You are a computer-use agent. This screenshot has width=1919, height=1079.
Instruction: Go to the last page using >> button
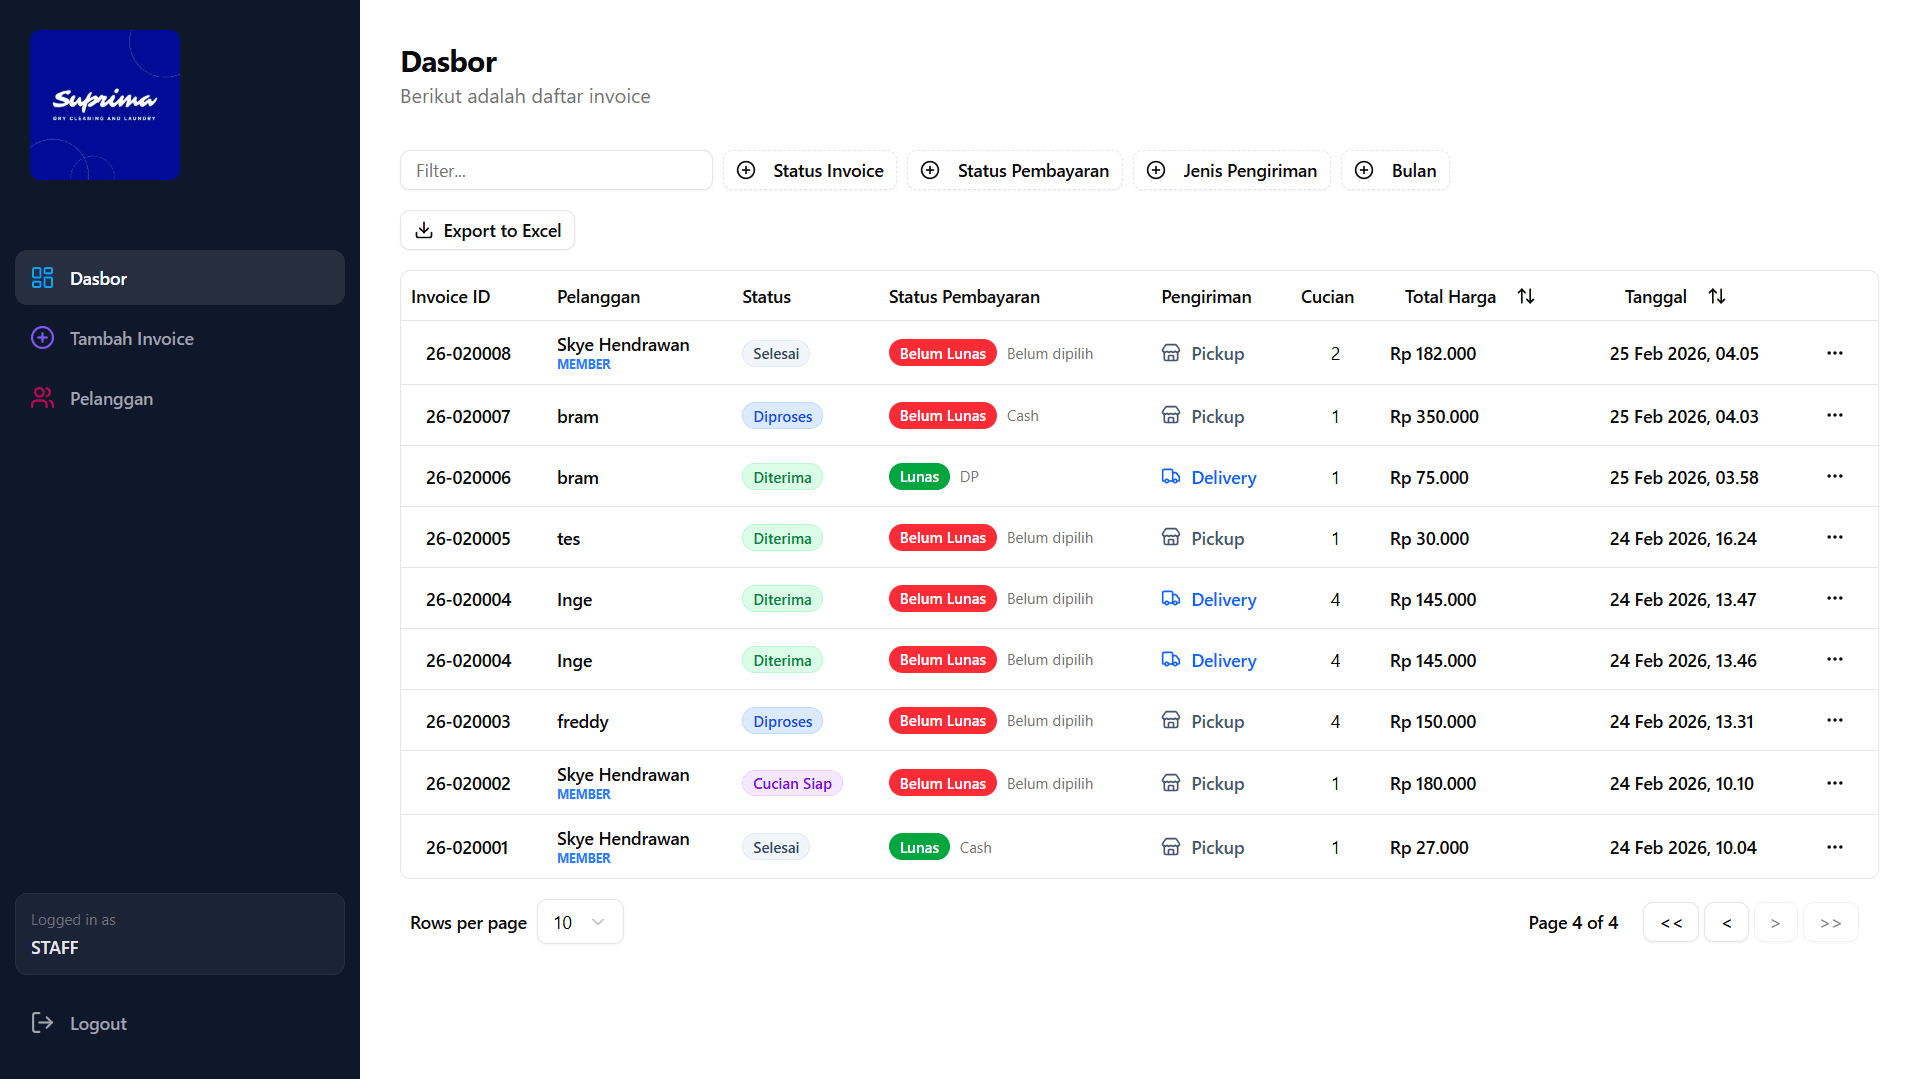1830,922
